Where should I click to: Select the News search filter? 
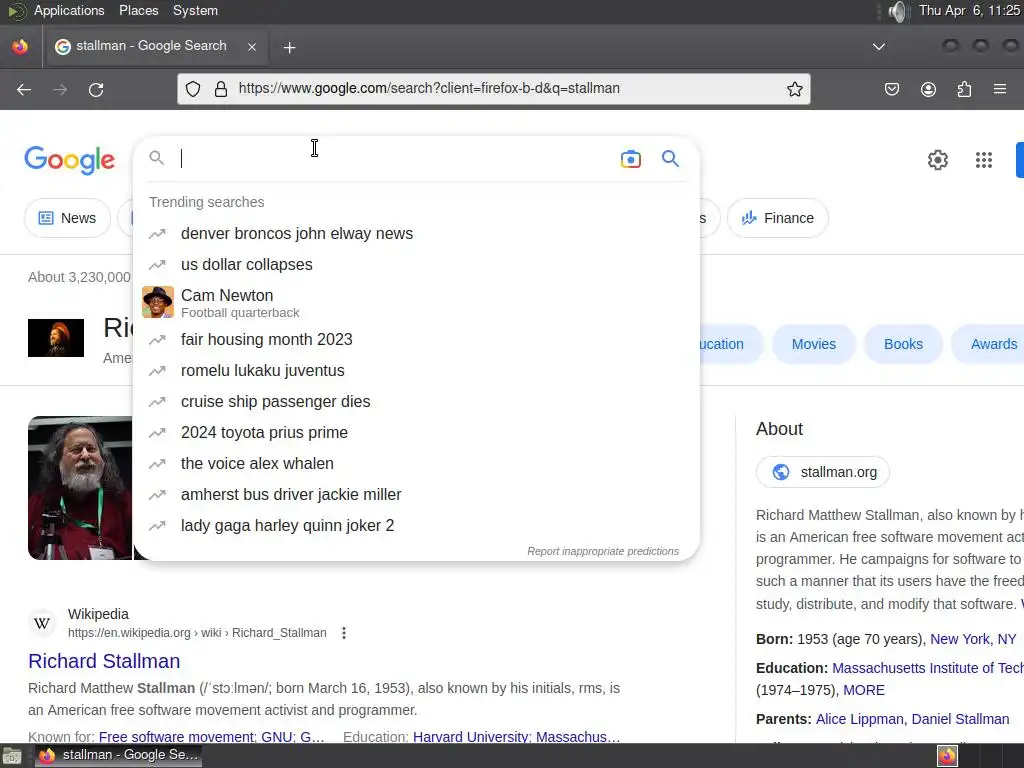tap(67, 218)
